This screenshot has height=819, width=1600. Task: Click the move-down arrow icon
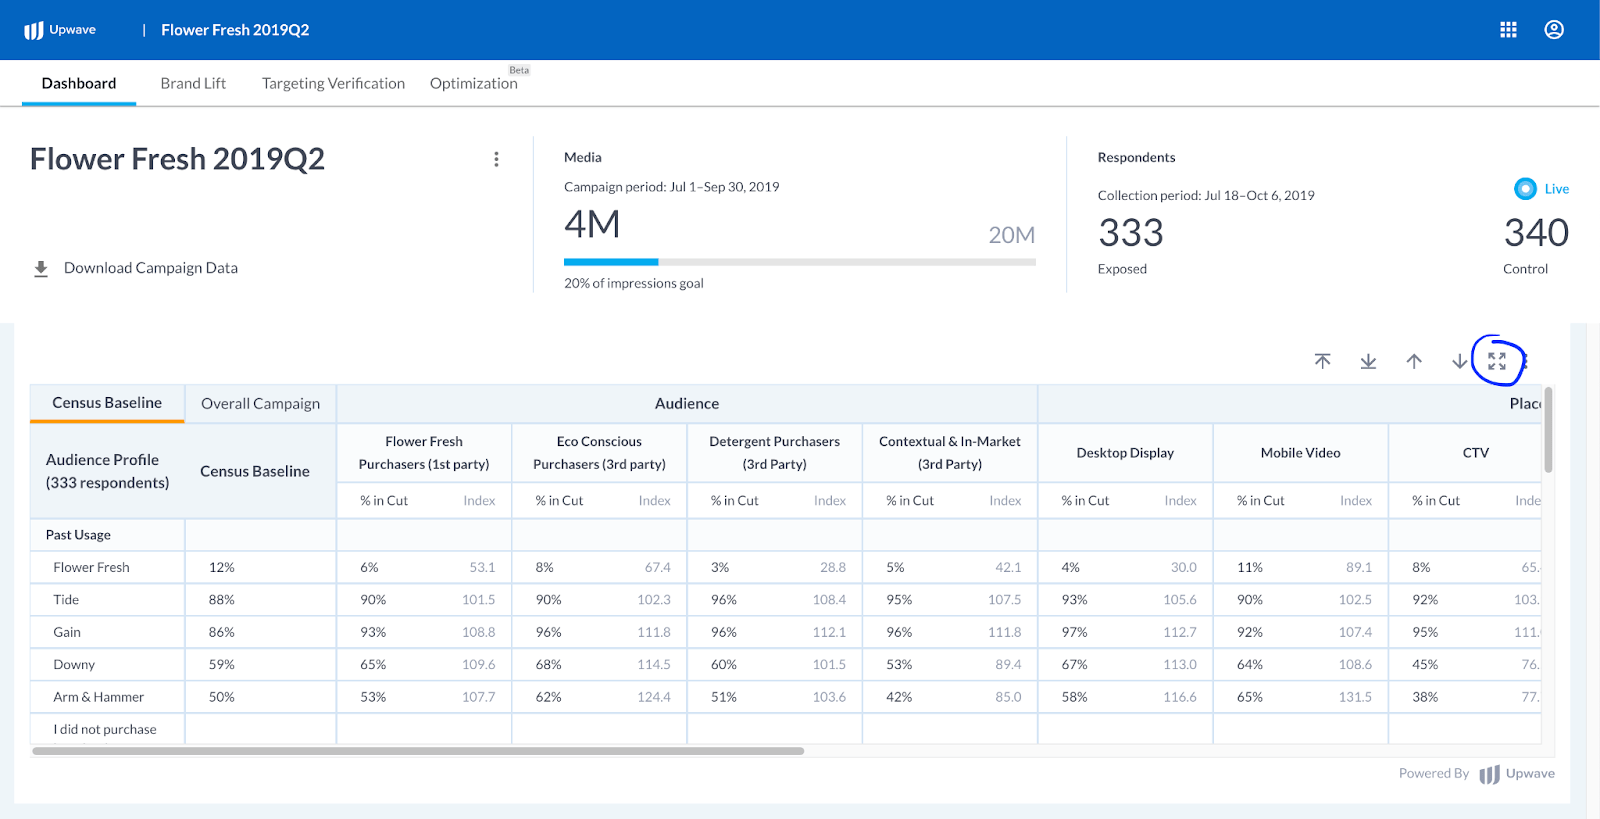[x=1460, y=361]
